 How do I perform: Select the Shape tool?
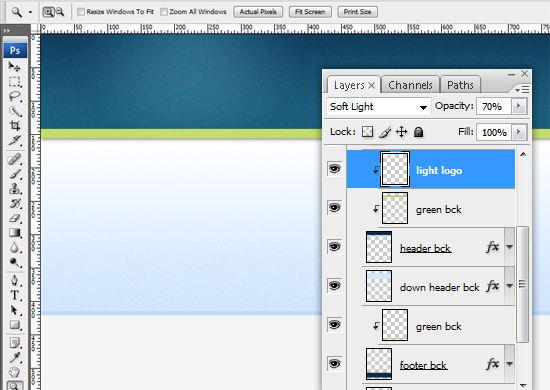[x=14, y=325]
